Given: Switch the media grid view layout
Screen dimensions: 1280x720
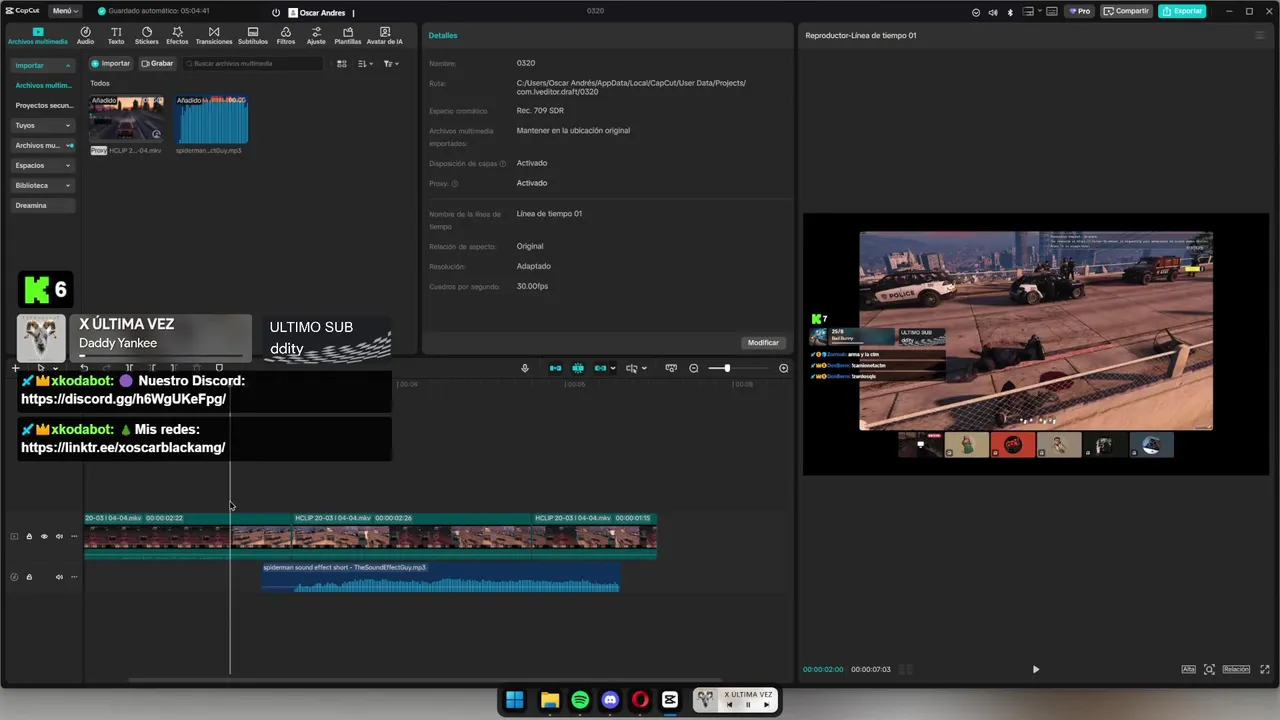Looking at the screenshot, I should pyautogui.click(x=341, y=63).
